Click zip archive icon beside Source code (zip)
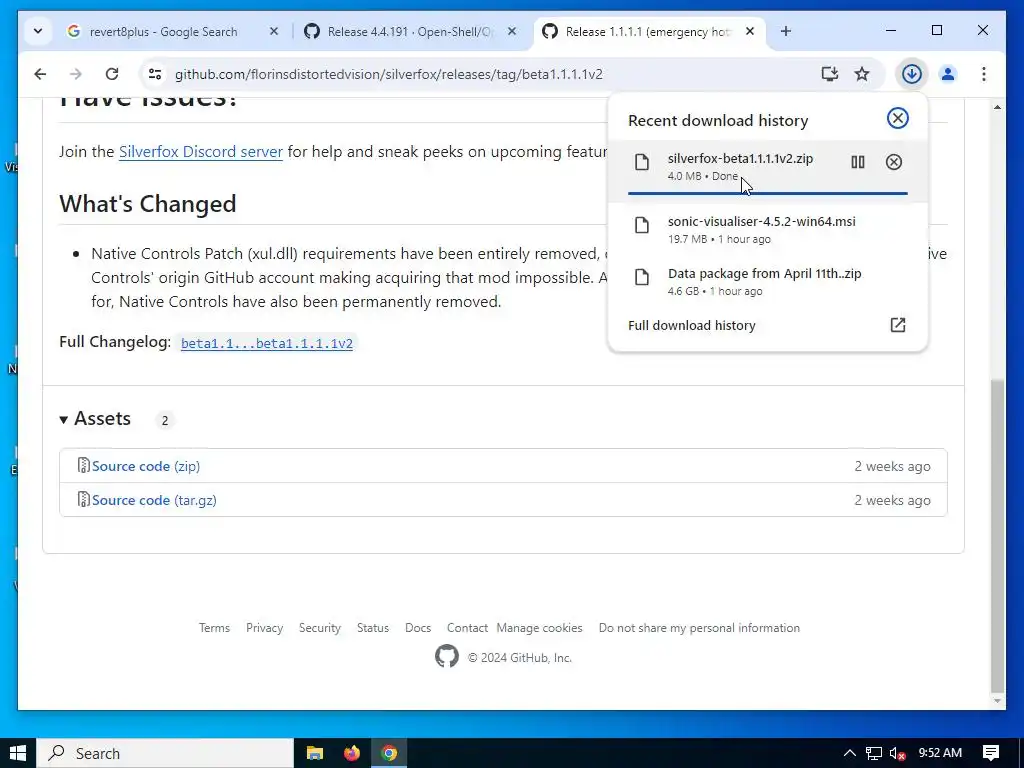The image size is (1024, 768). point(83,466)
